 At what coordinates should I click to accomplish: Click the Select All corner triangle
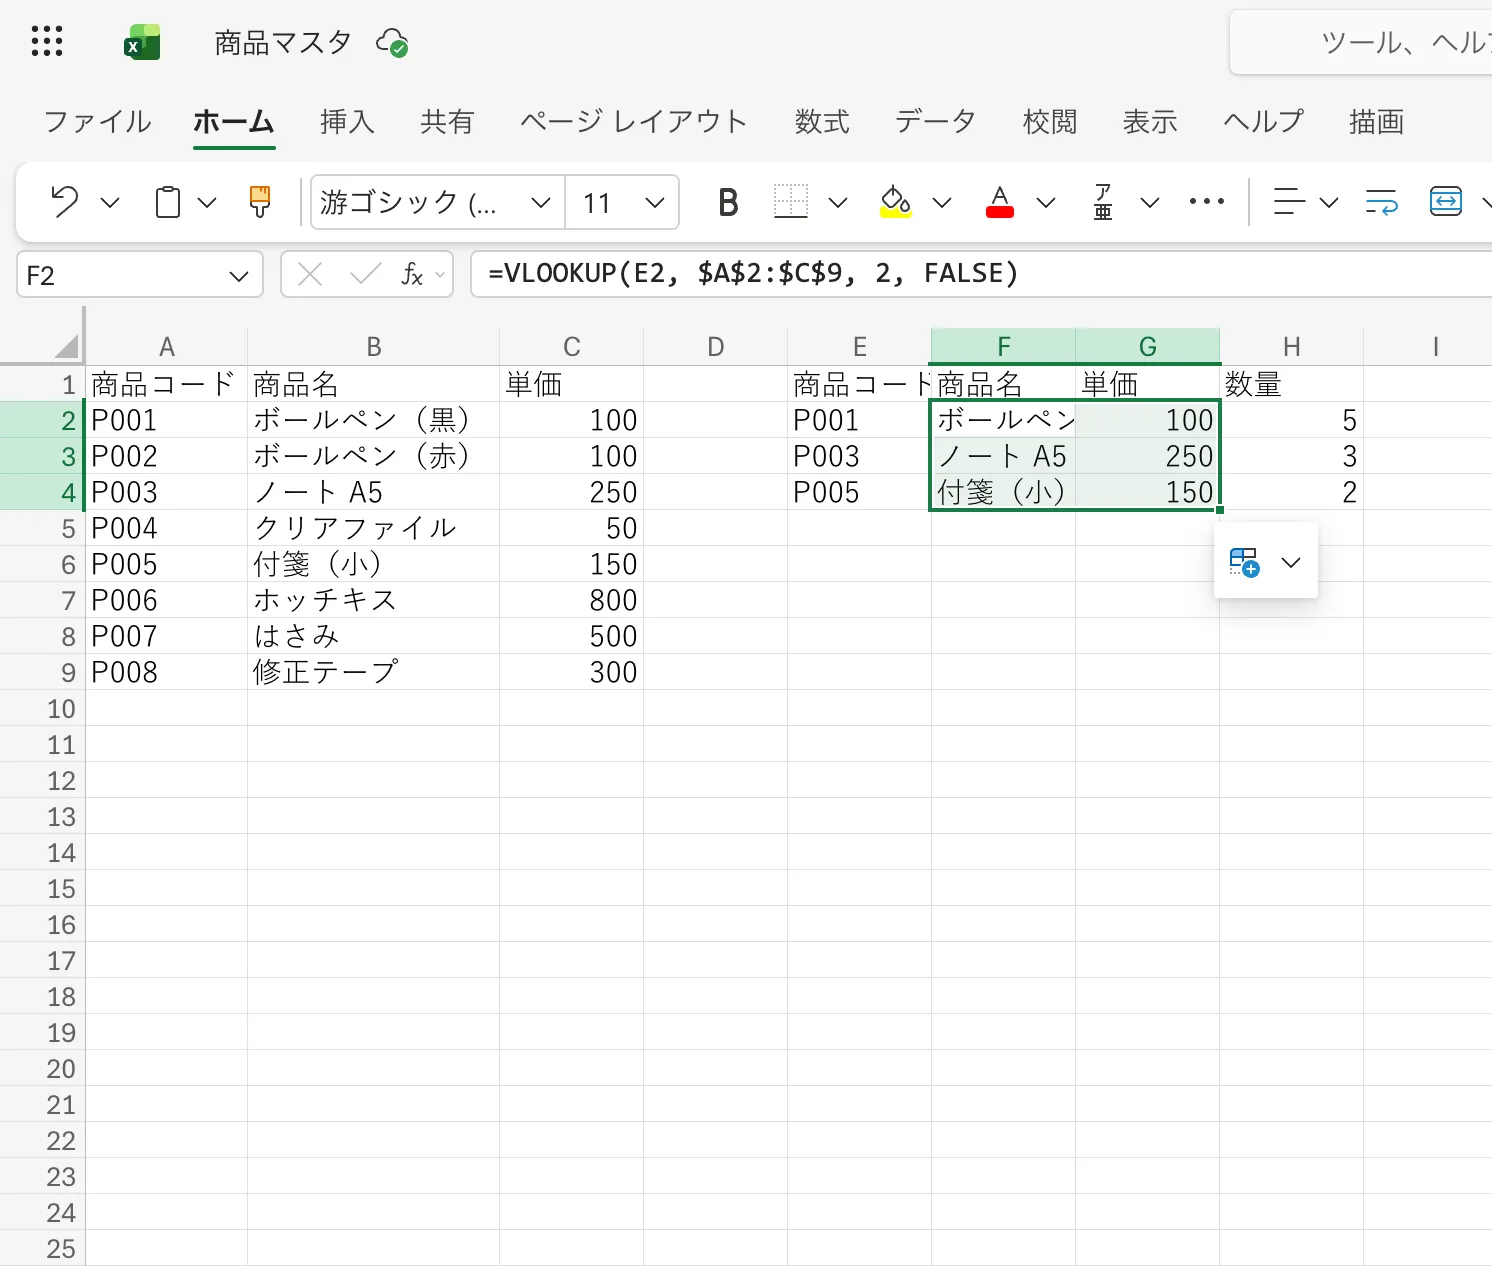coord(66,346)
